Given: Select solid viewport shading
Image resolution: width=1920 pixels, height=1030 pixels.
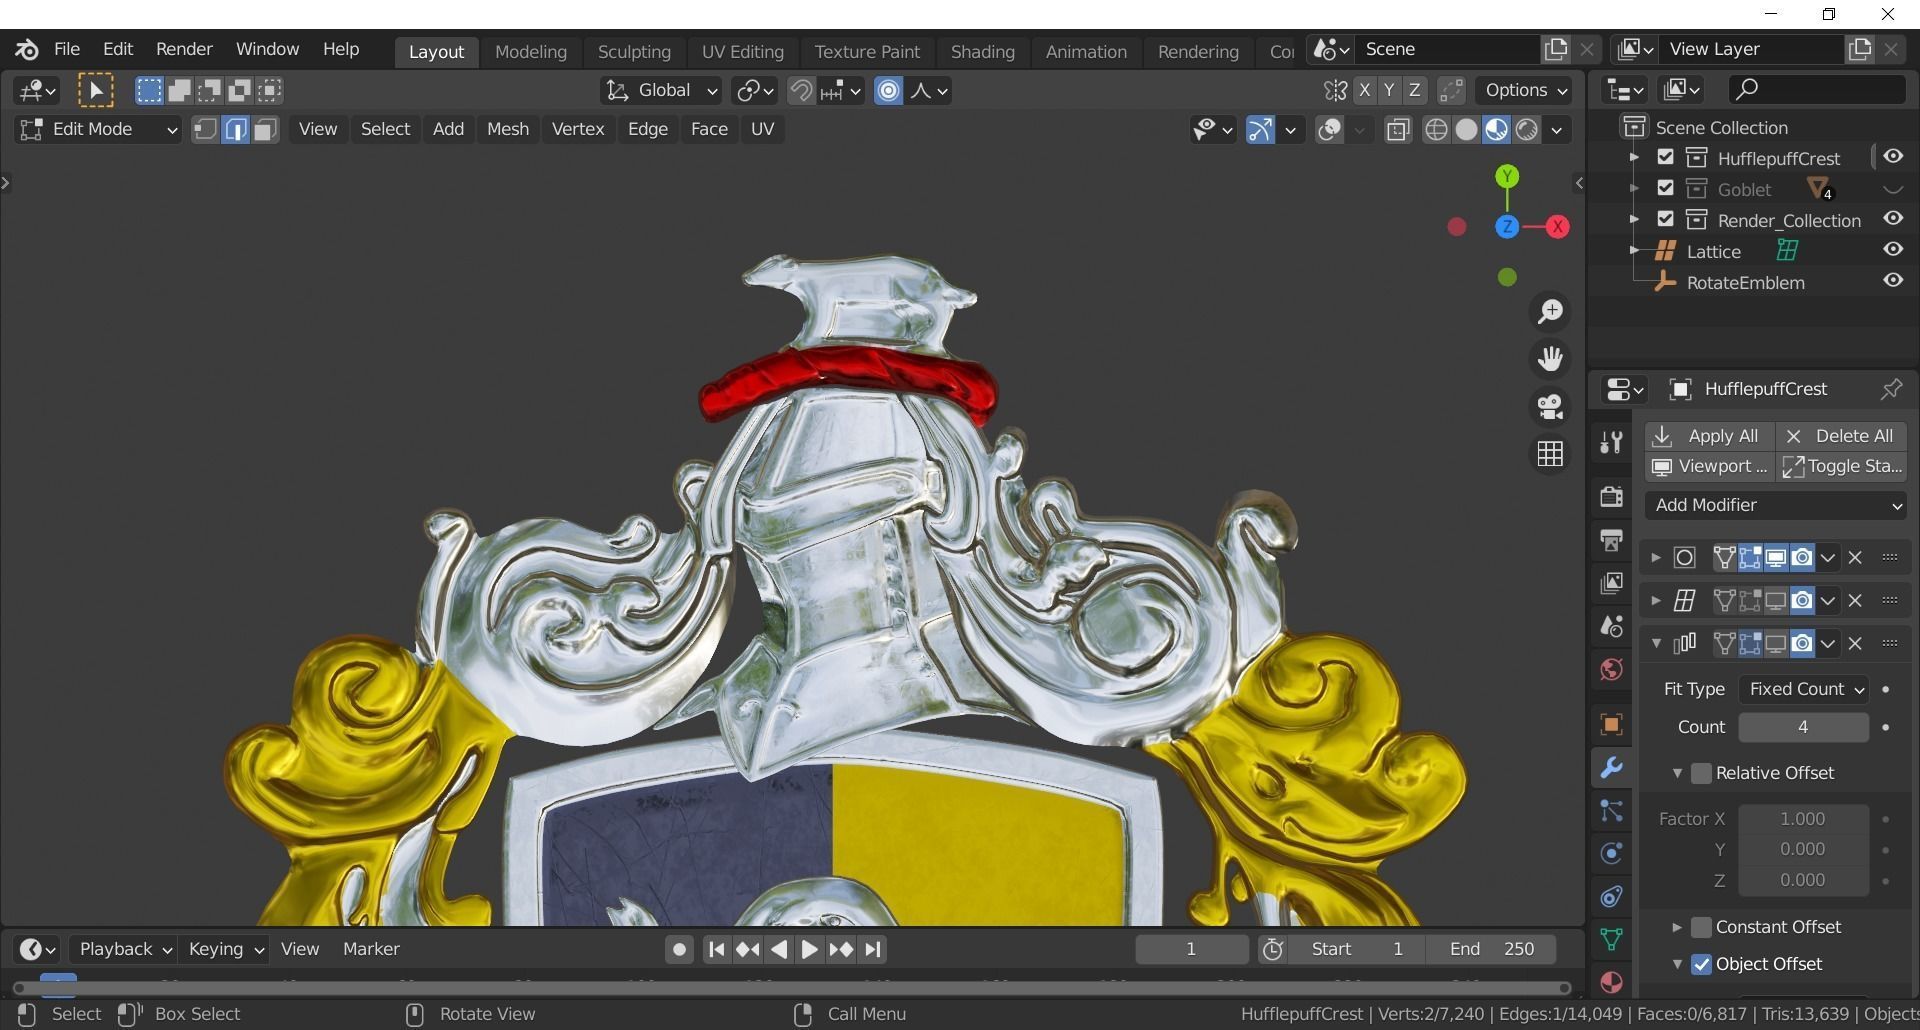Looking at the screenshot, I should click(x=1466, y=129).
